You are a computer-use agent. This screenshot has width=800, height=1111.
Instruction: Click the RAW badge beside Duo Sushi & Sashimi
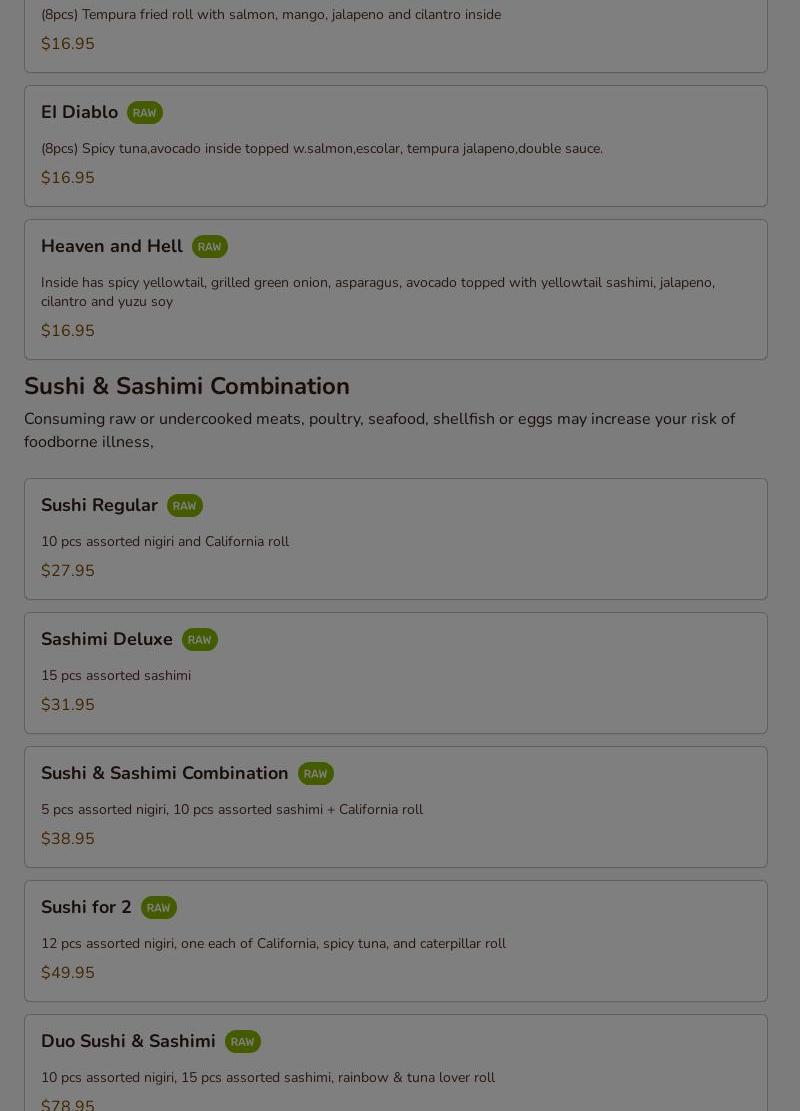pos(243,1042)
